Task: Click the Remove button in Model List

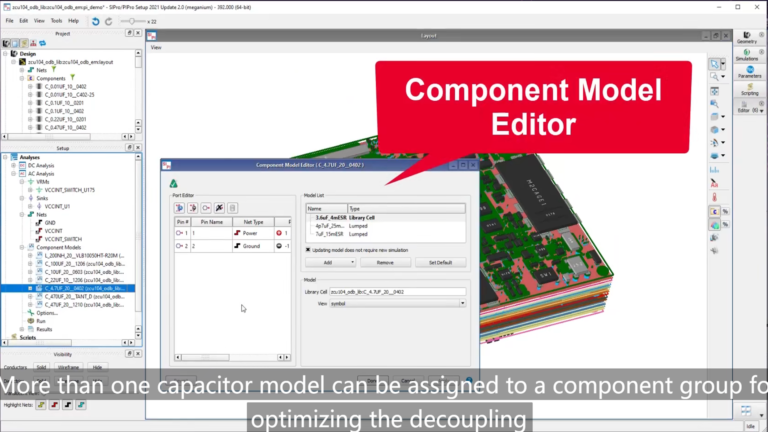Action: pyautogui.click(x=385, y=263)
